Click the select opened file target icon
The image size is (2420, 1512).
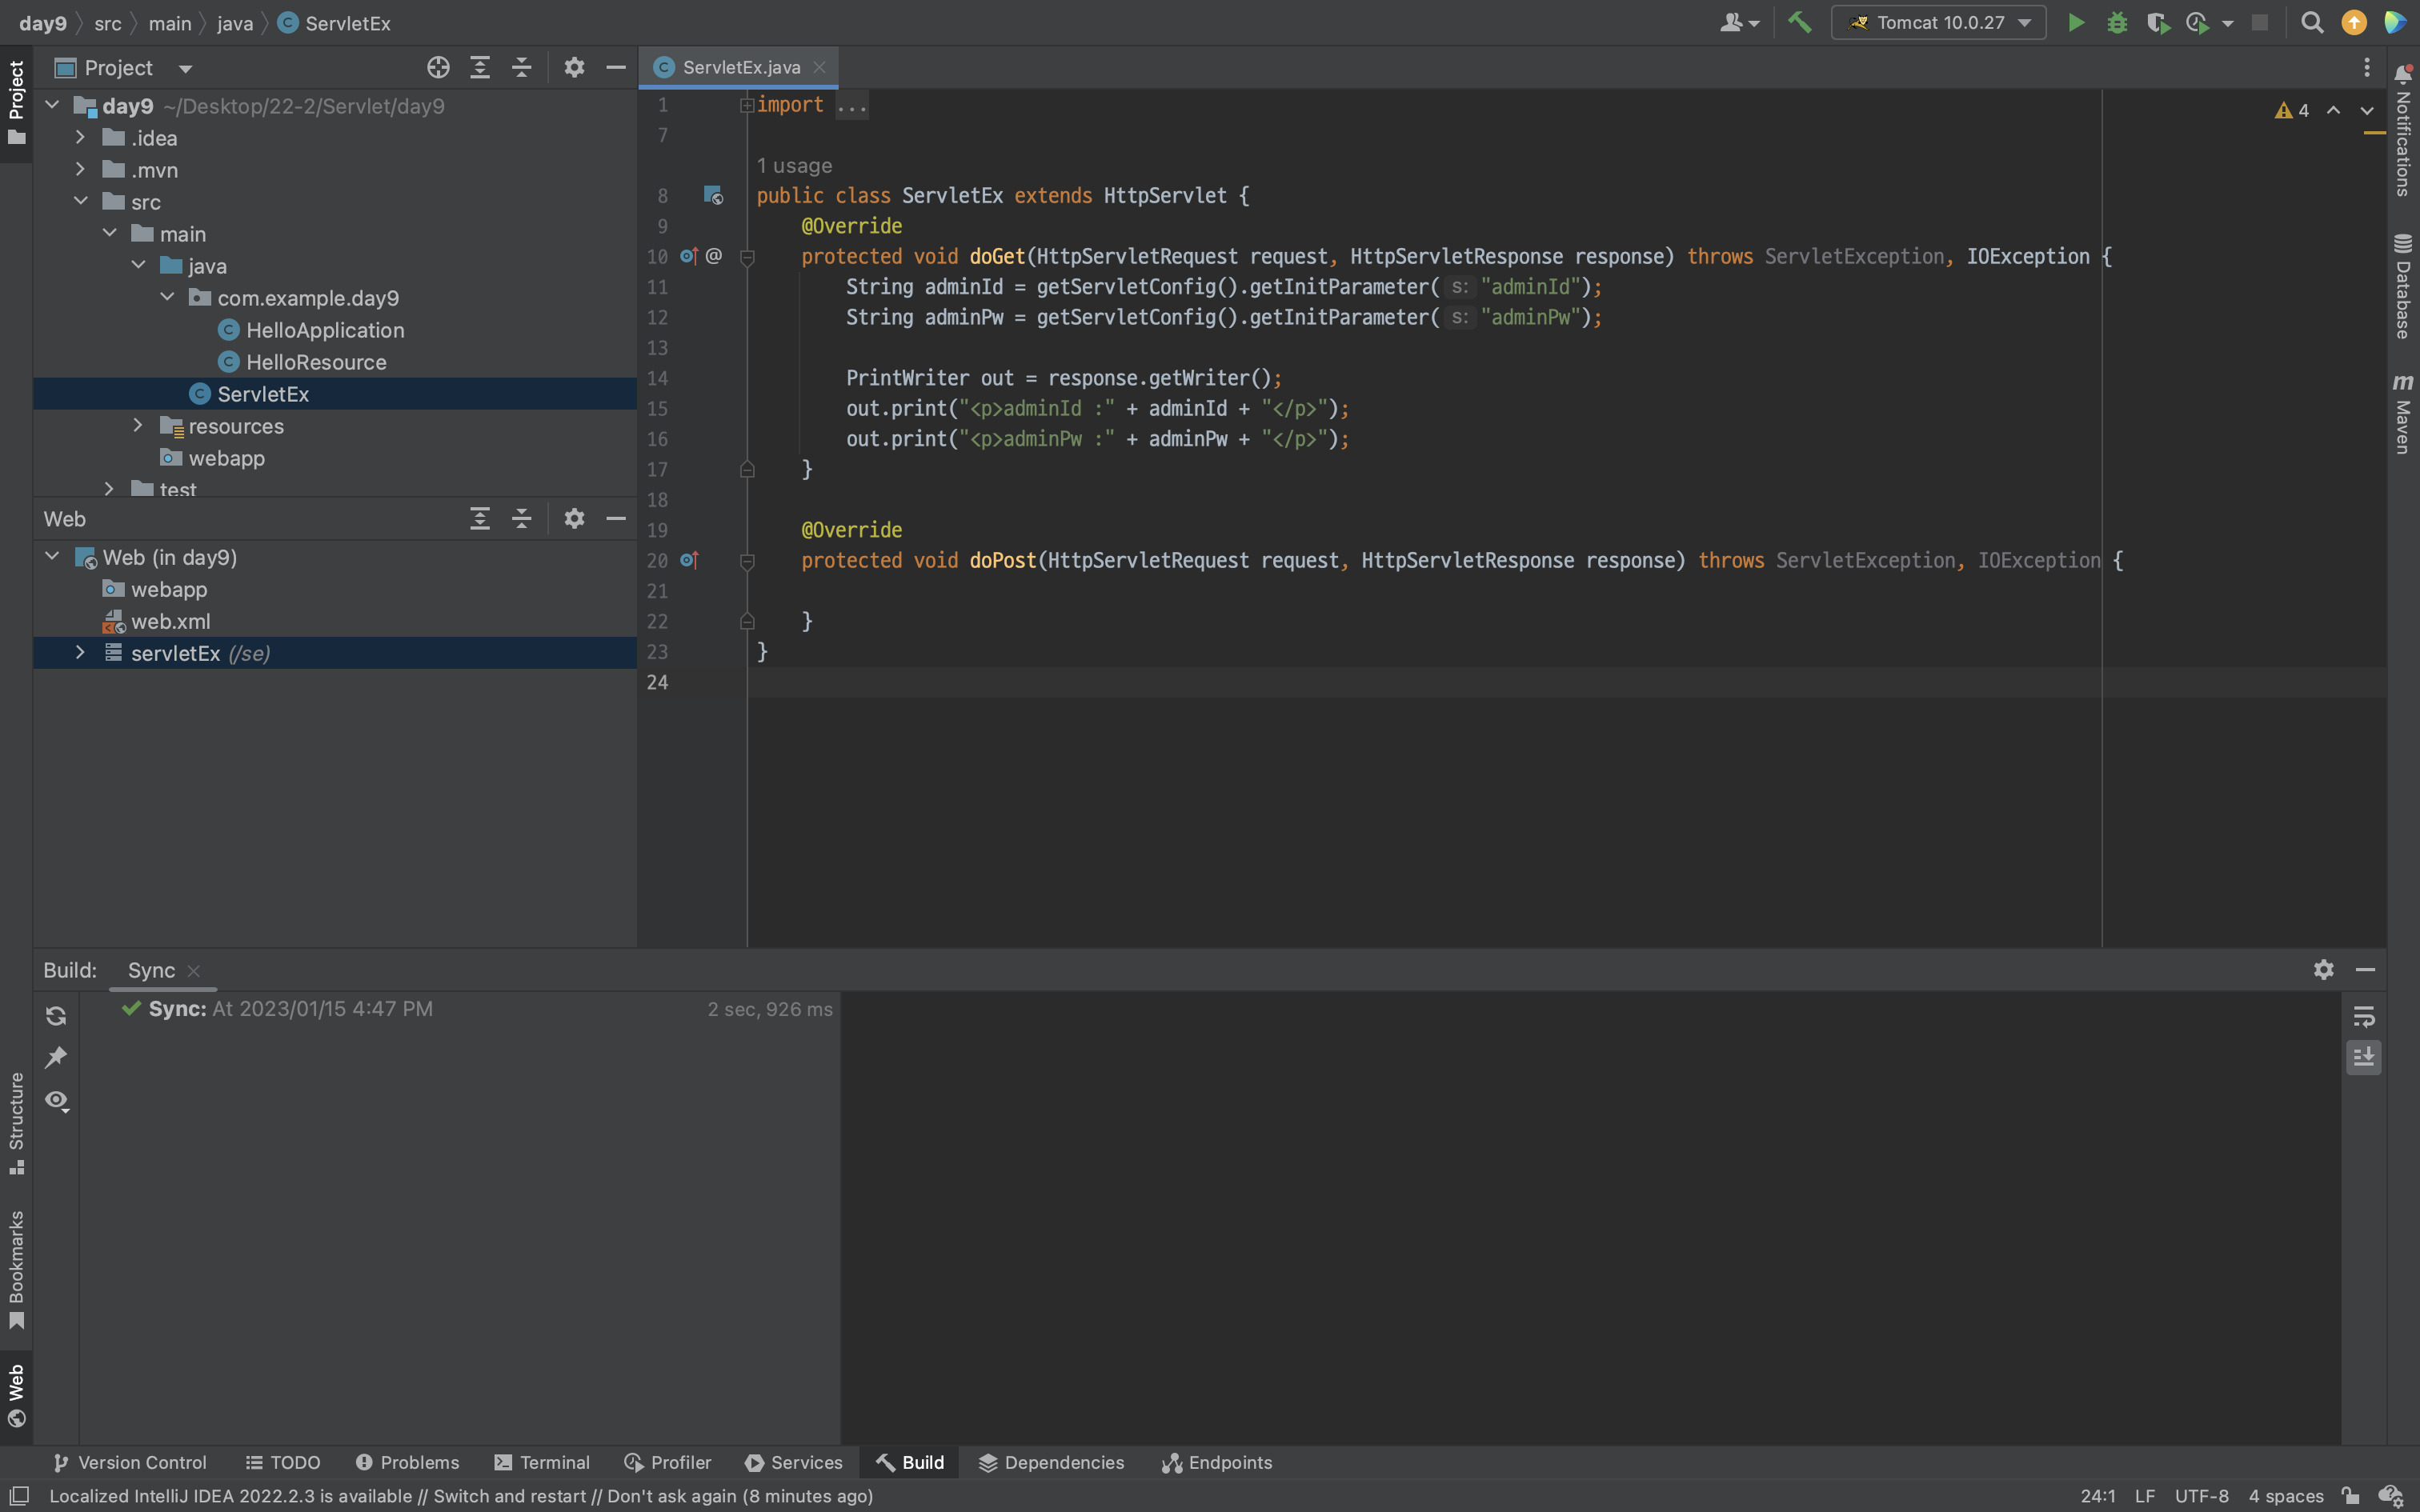coord(438,68)
